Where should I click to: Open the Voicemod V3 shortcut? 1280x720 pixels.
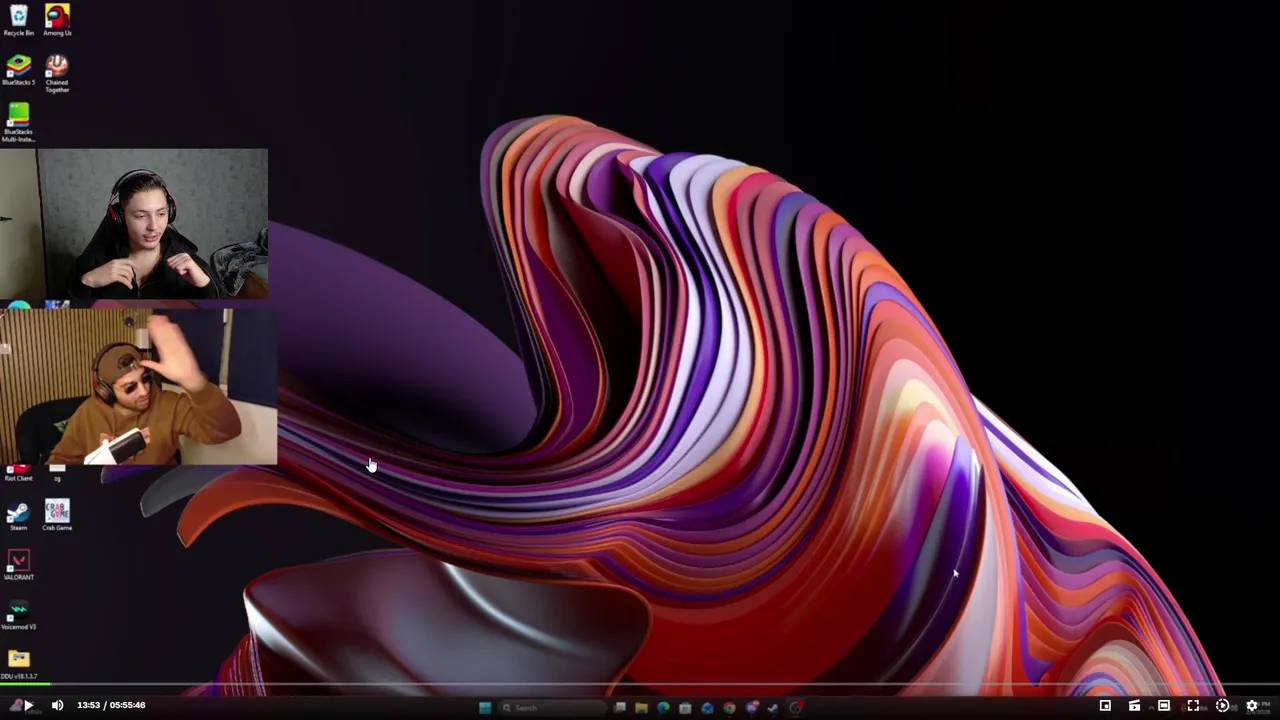point(19,615)
